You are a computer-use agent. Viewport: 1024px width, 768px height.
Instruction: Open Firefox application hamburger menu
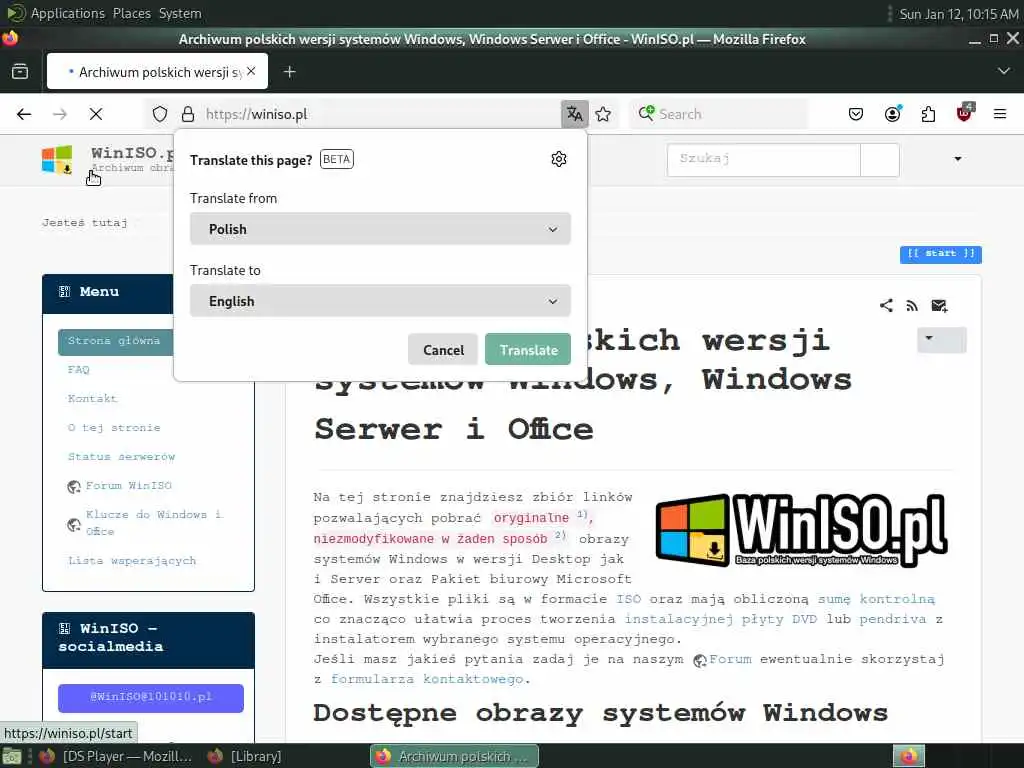[x=1000, y=114]
